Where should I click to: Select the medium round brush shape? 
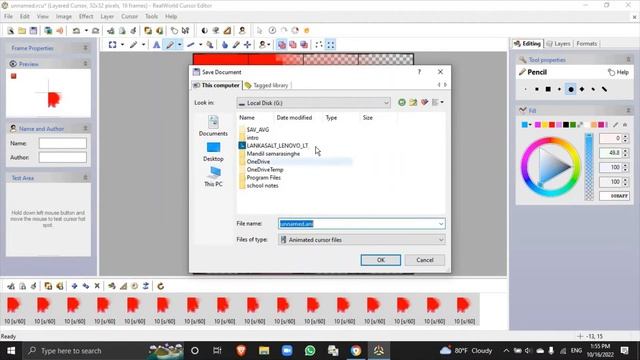click(537, 89)
